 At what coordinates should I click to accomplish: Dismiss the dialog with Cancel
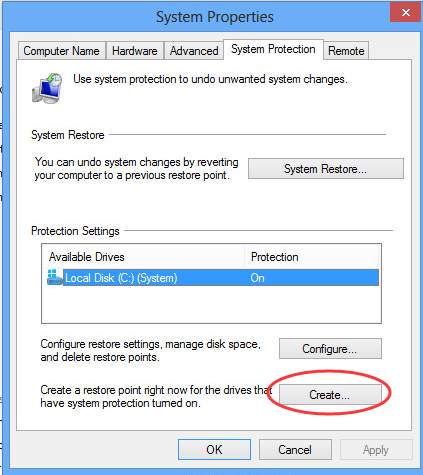pyautogui.click(x=295, y=449)
